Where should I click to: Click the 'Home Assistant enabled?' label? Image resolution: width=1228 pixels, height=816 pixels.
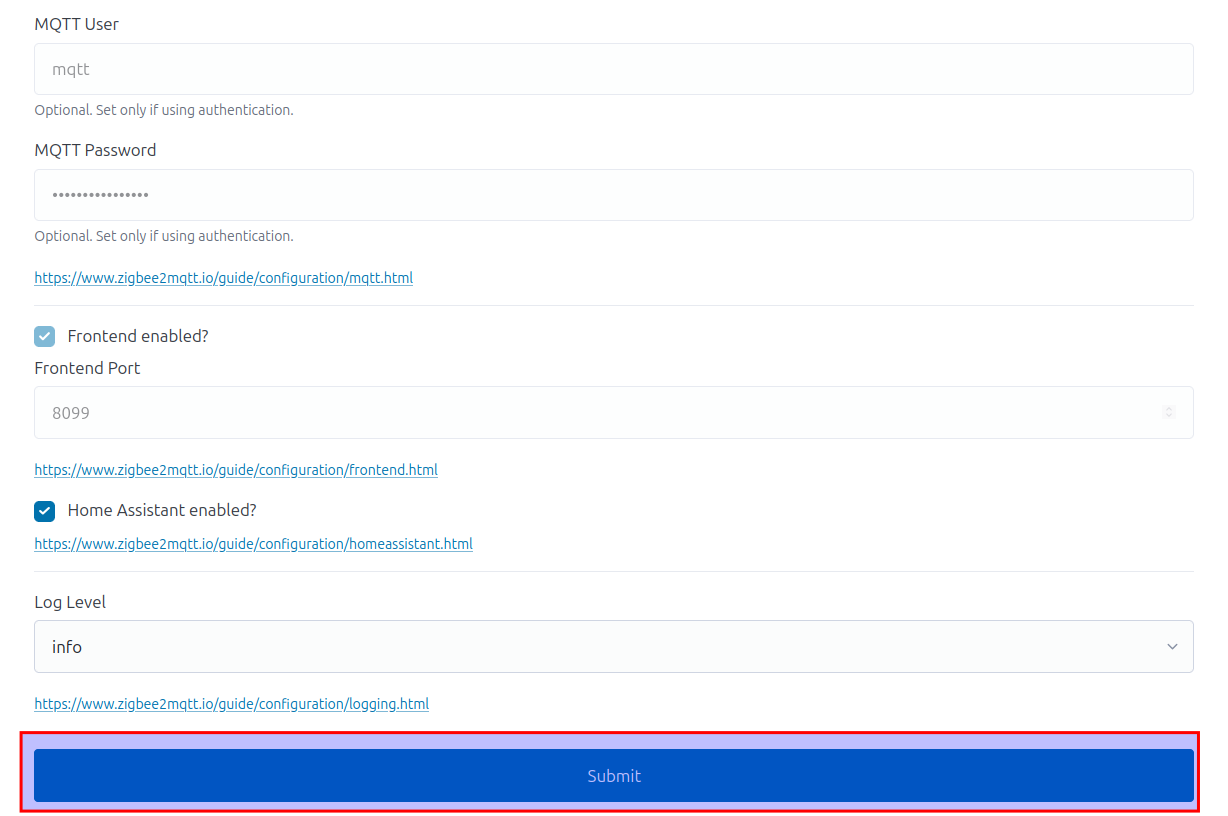[162, 511]
